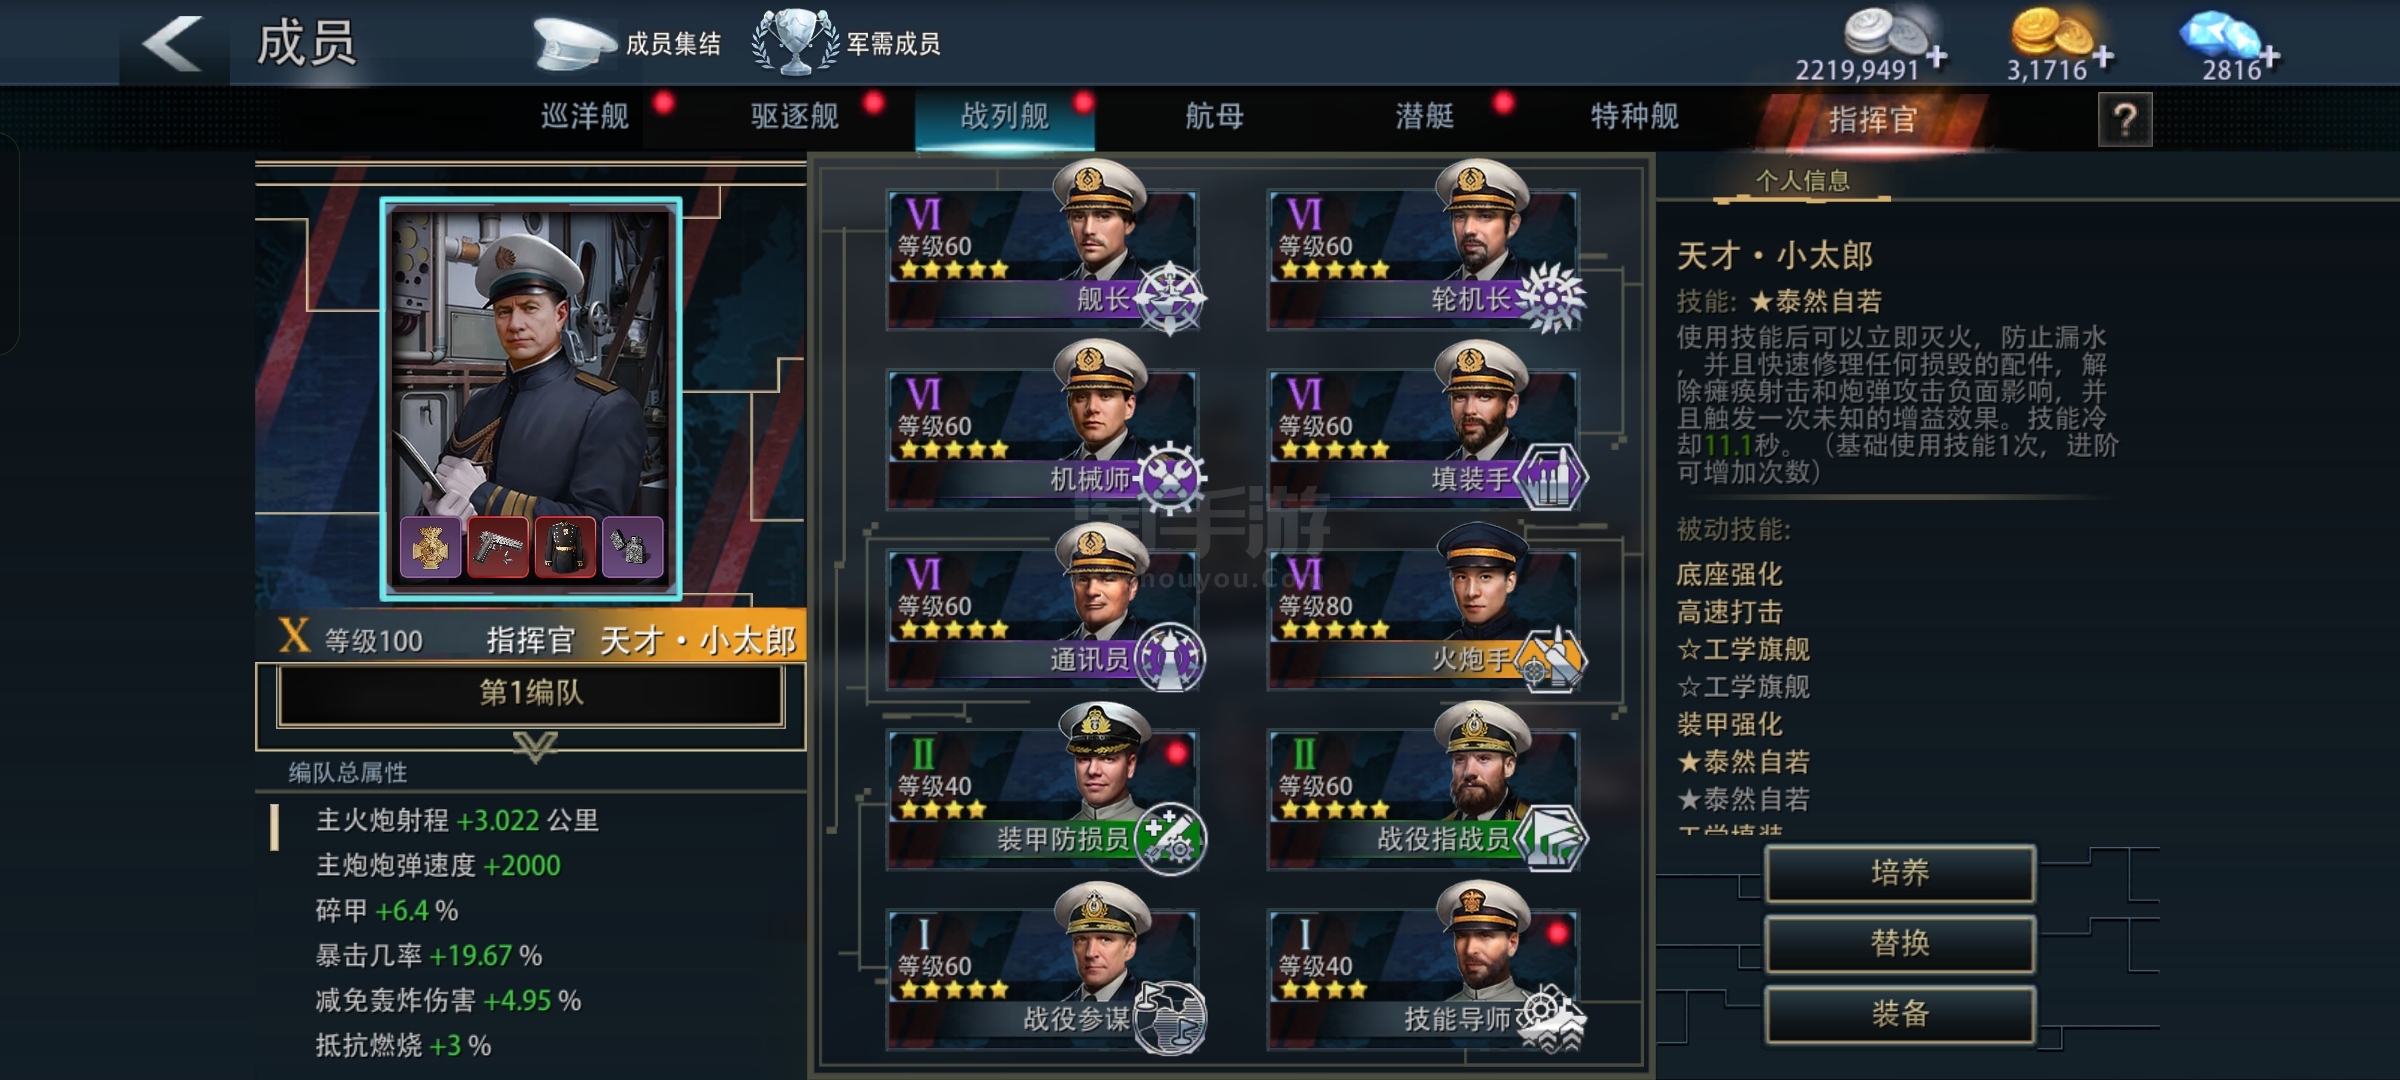This screenshot has height=1080, width=2400.
Task: Add gold coins with plus icon
Action: click(2104, 57)
